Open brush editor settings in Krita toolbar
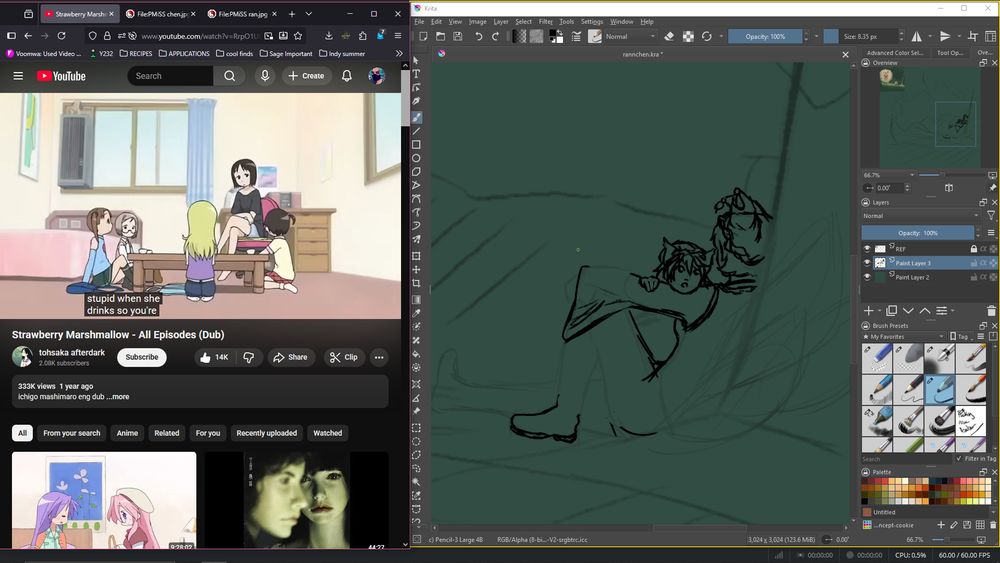 click(x=576, y=36)
